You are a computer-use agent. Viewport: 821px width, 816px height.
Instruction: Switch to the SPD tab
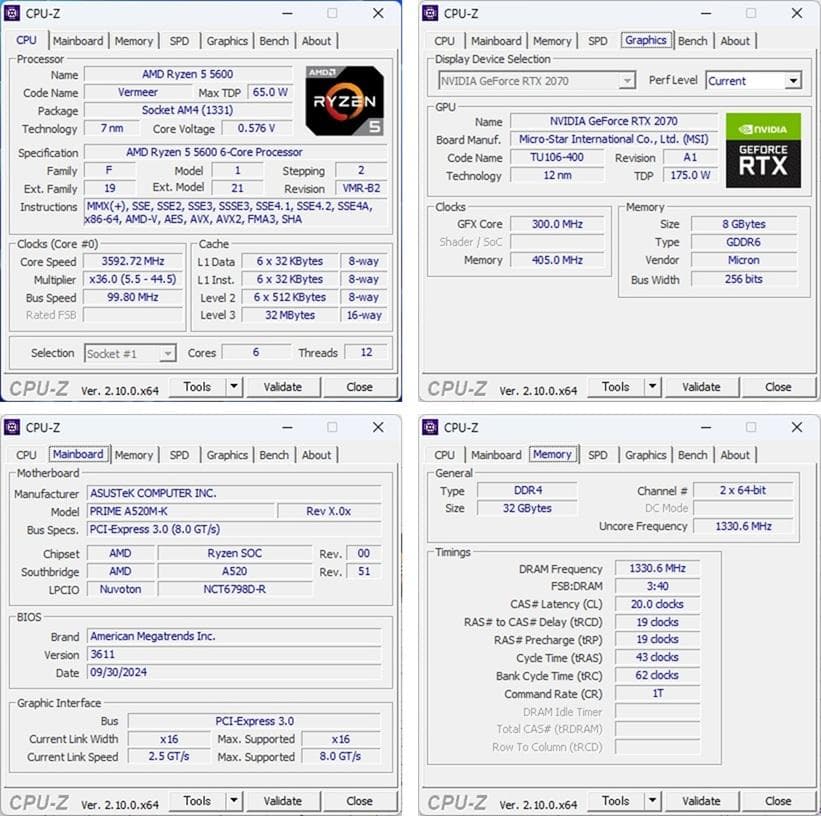(x=180, y=40)
